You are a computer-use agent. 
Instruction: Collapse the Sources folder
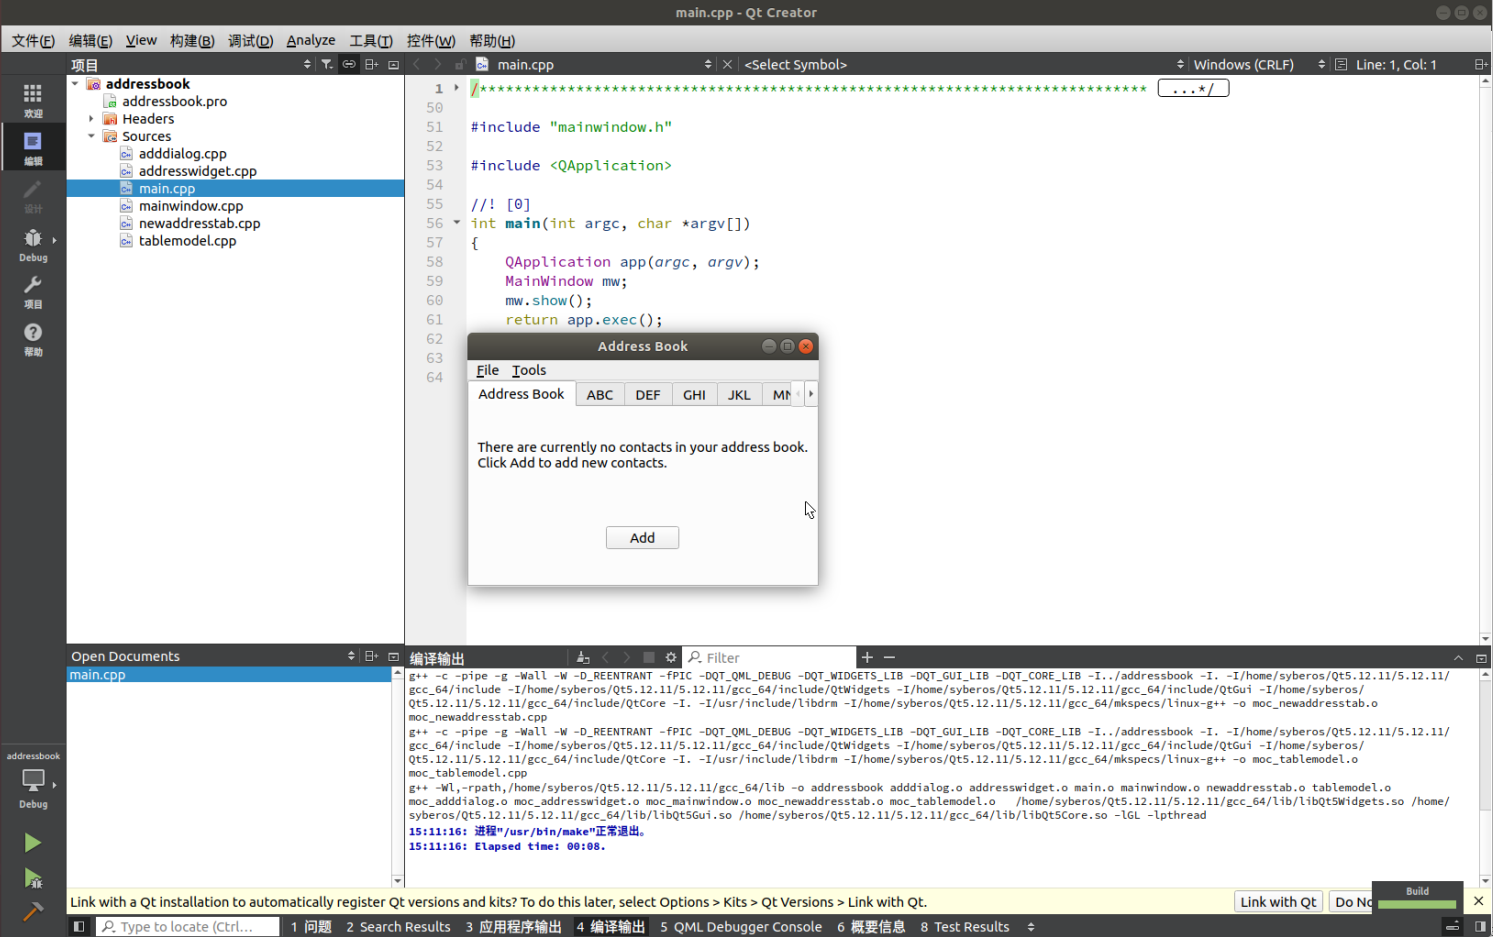point(91,136)
